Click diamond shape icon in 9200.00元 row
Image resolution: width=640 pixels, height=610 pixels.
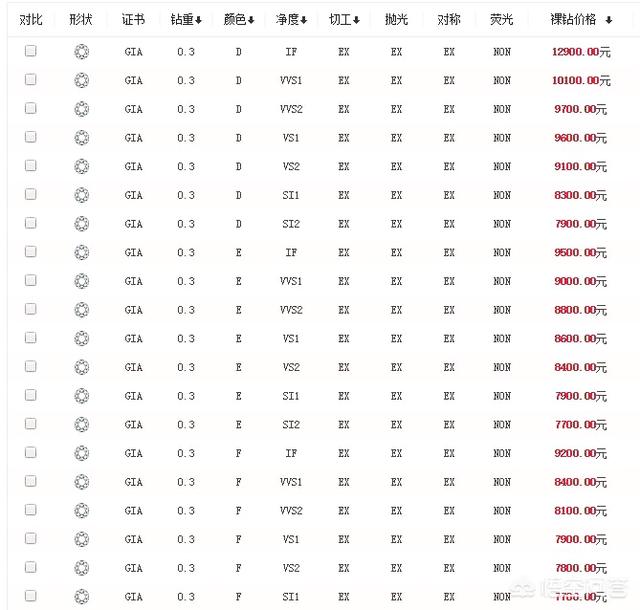(82, 454)
